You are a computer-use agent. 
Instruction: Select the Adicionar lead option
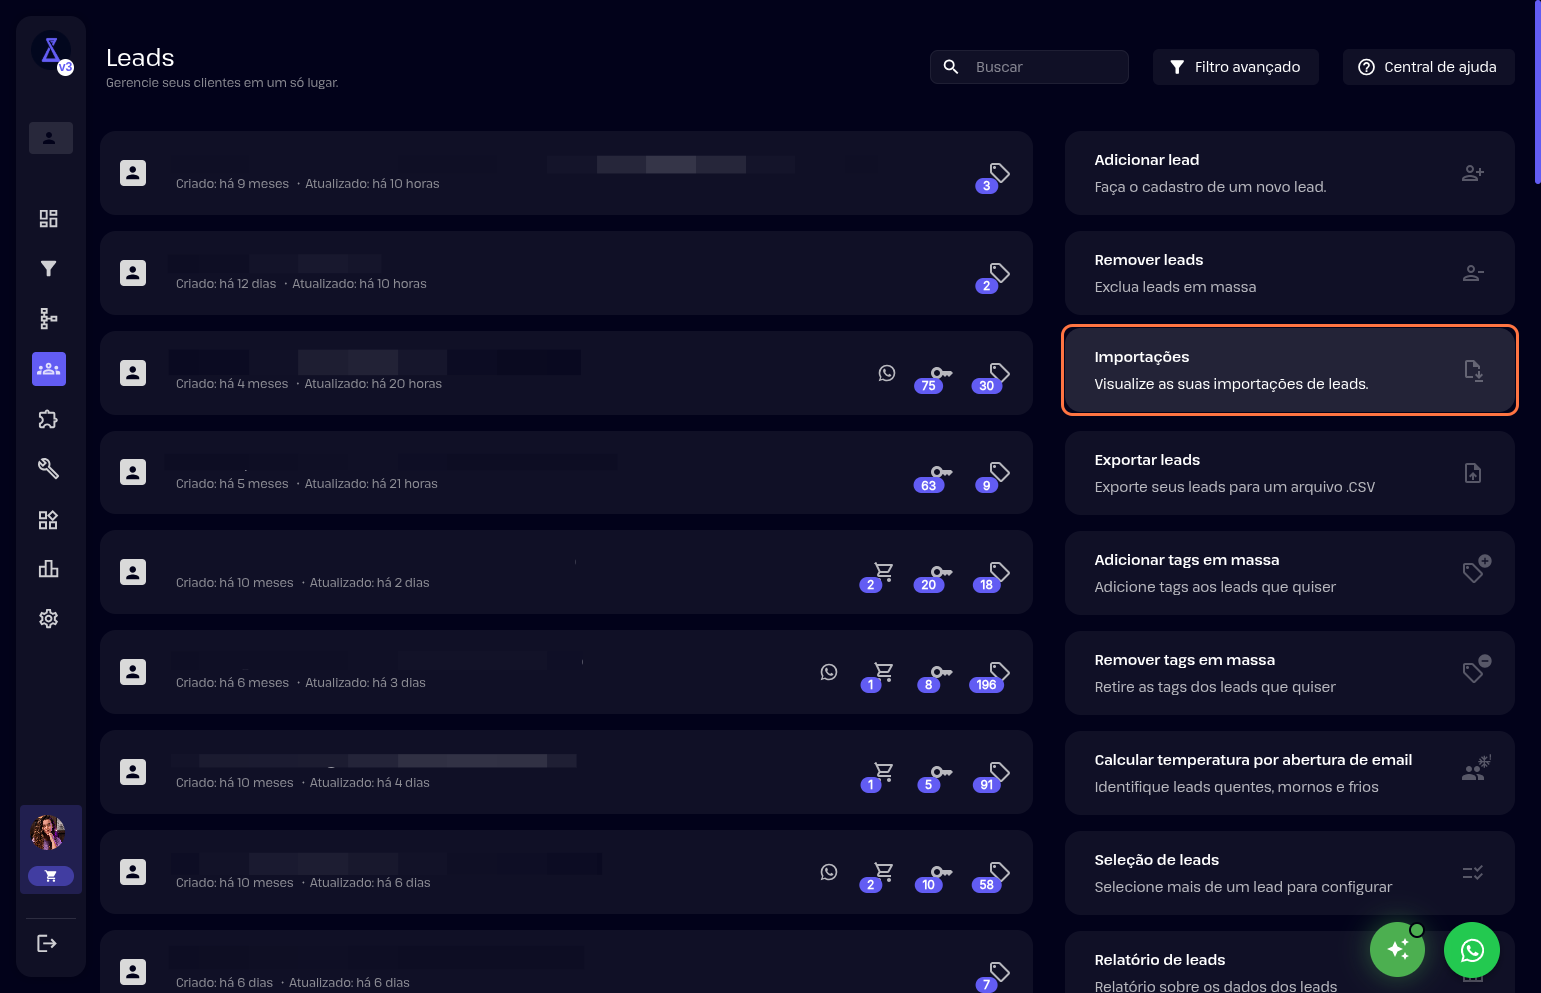(x=1288, y=173)
